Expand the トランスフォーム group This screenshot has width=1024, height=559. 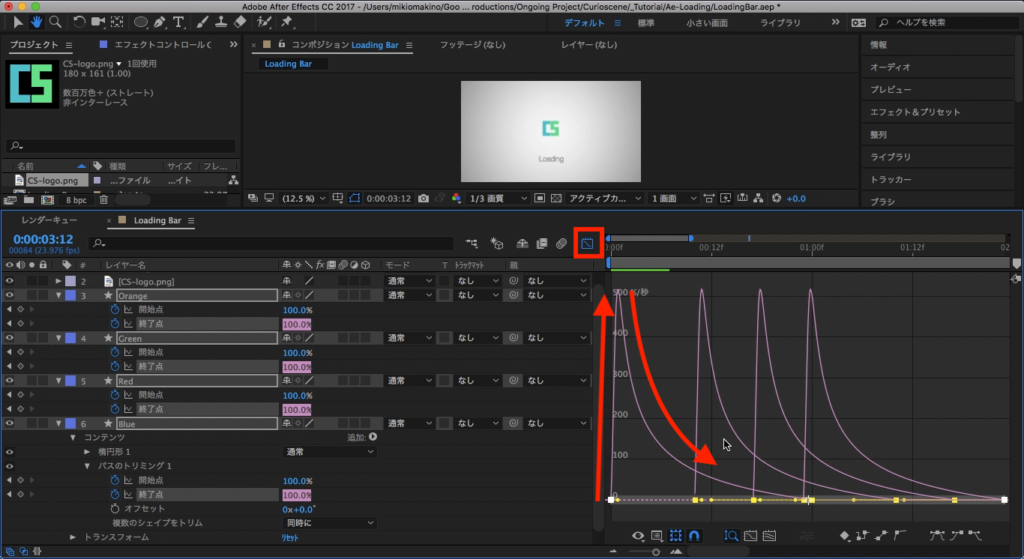click(73, 537)
